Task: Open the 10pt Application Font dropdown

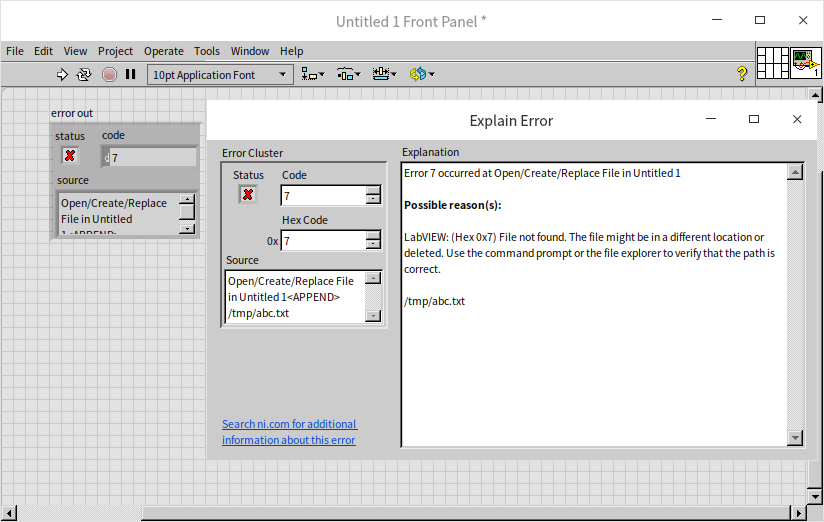Action: click(x=220, y=74)
